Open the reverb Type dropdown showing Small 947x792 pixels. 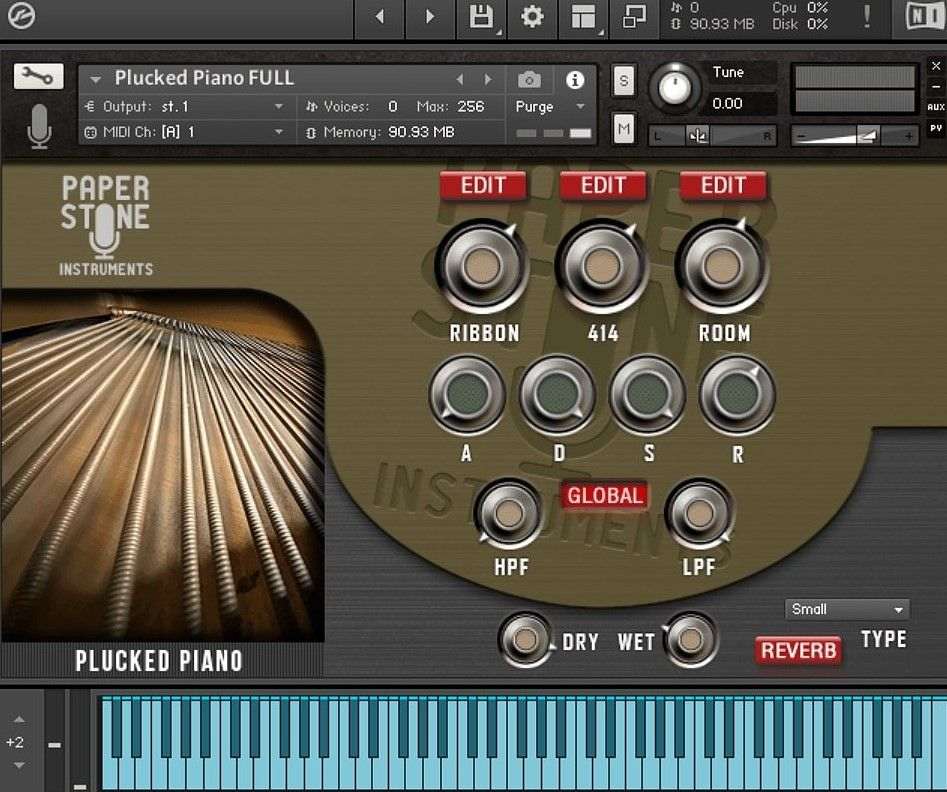(x=846, y=608)
